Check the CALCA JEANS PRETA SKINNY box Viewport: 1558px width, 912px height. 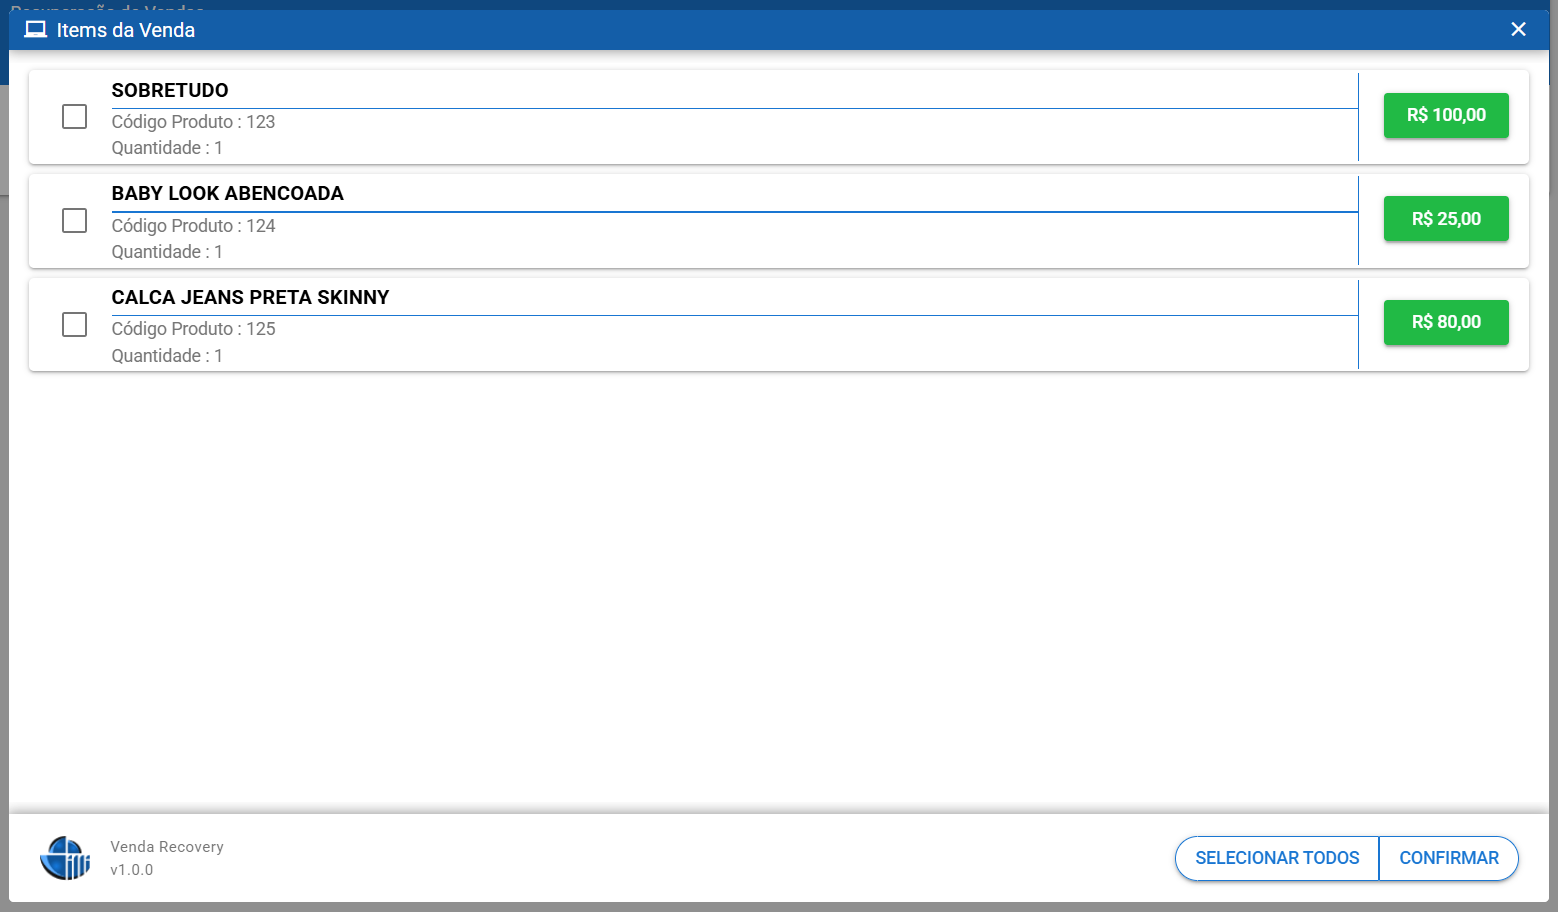point(75,325)
